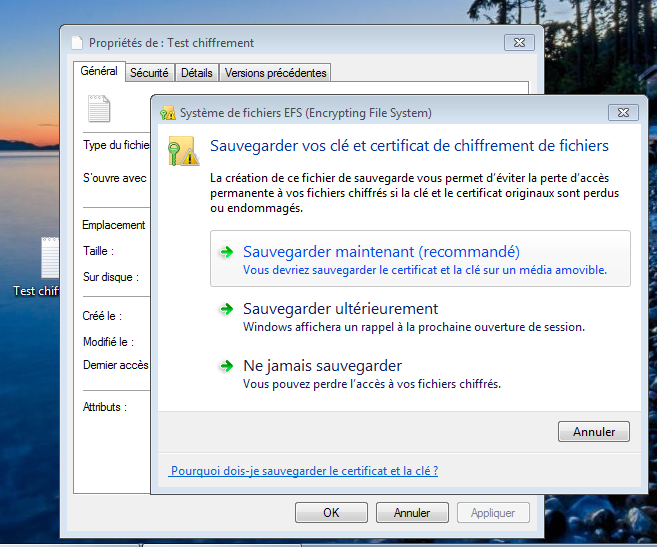
Task: Open the Pourquoi dois-je sauvegarder link
Action: 304,470
